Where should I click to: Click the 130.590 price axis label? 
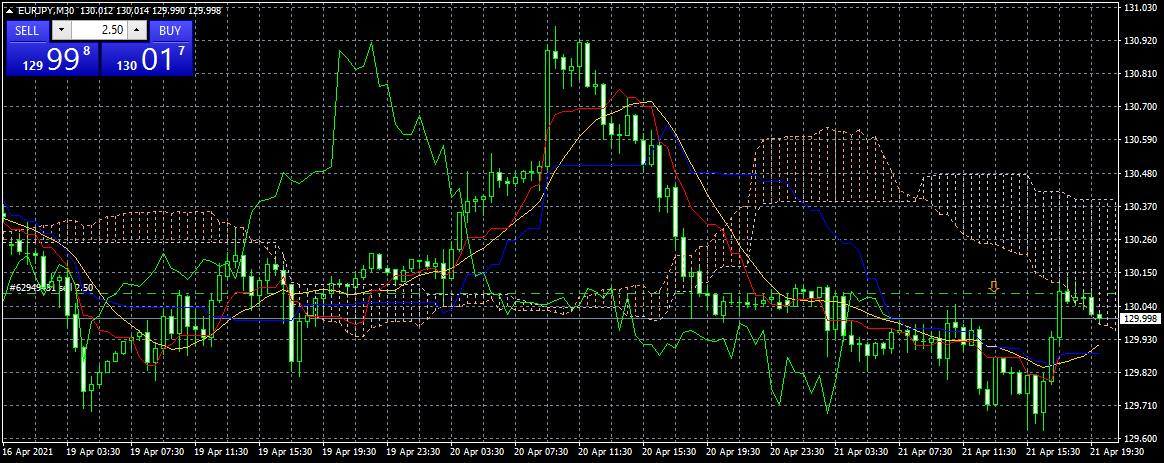pyautogui.click(x=1138, y=140)
